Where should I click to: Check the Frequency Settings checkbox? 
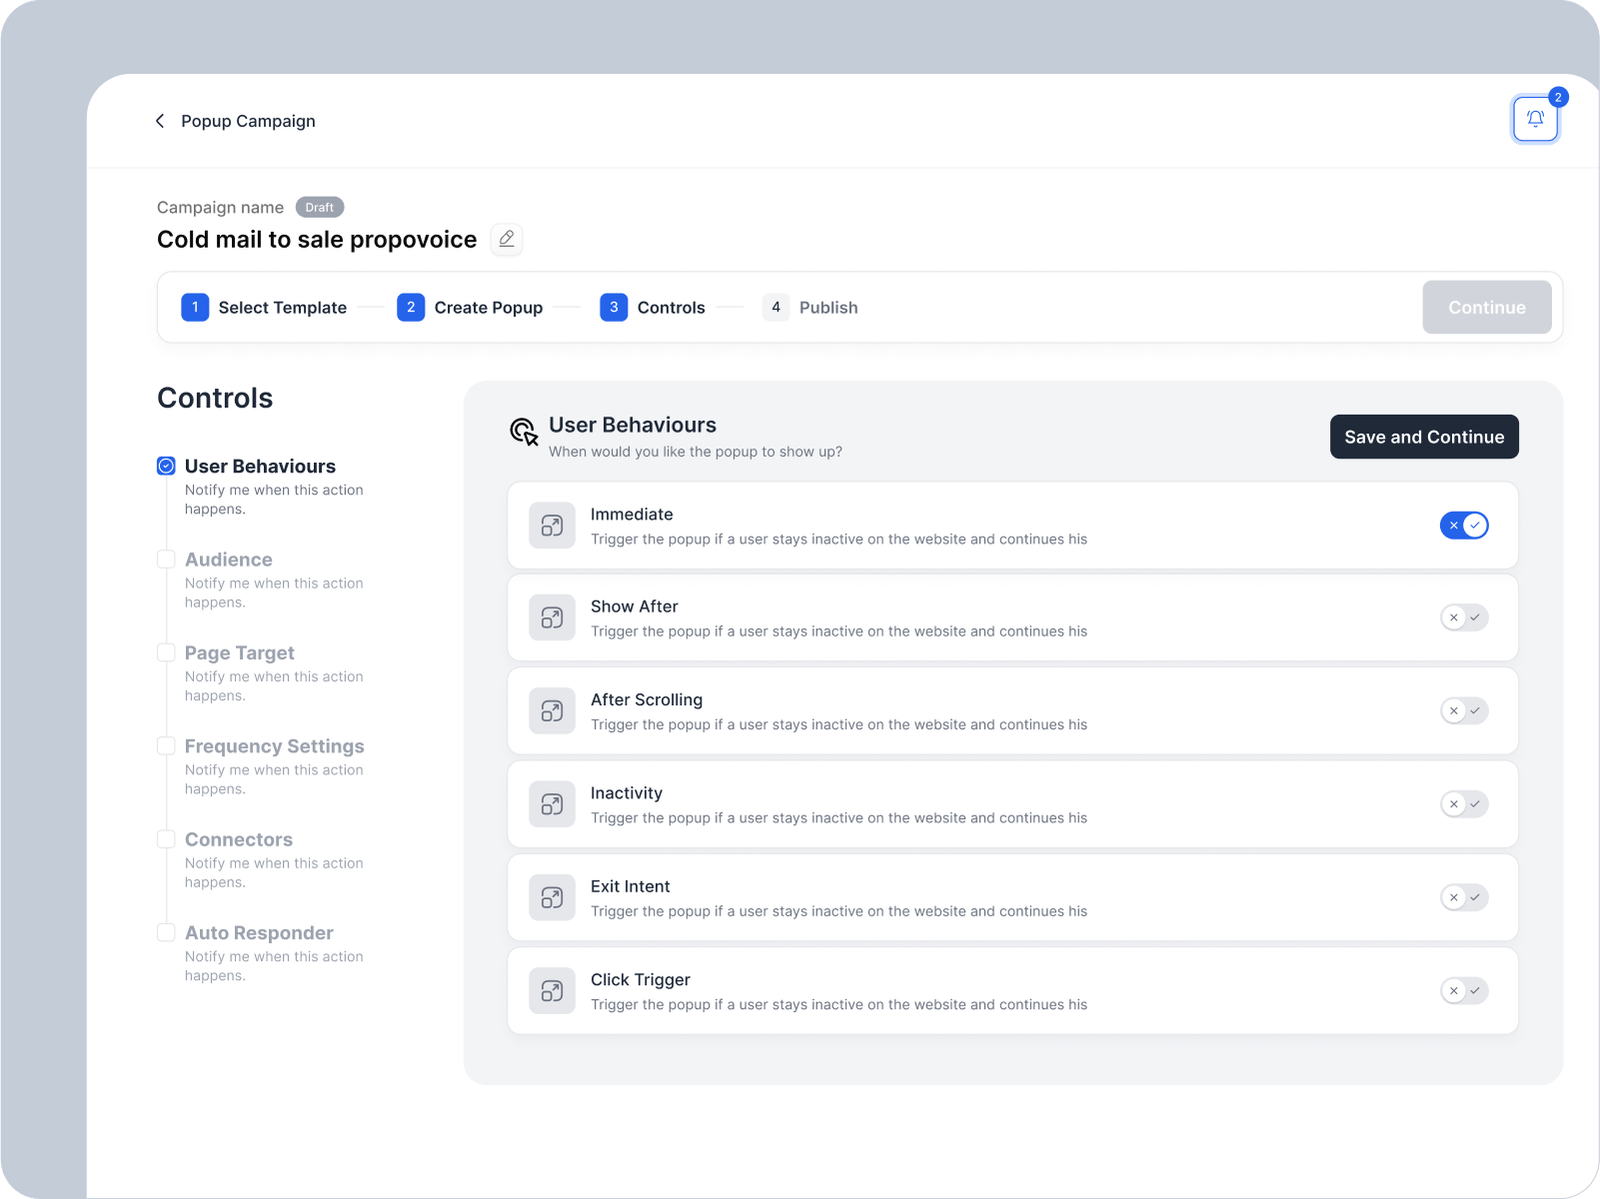166,746
